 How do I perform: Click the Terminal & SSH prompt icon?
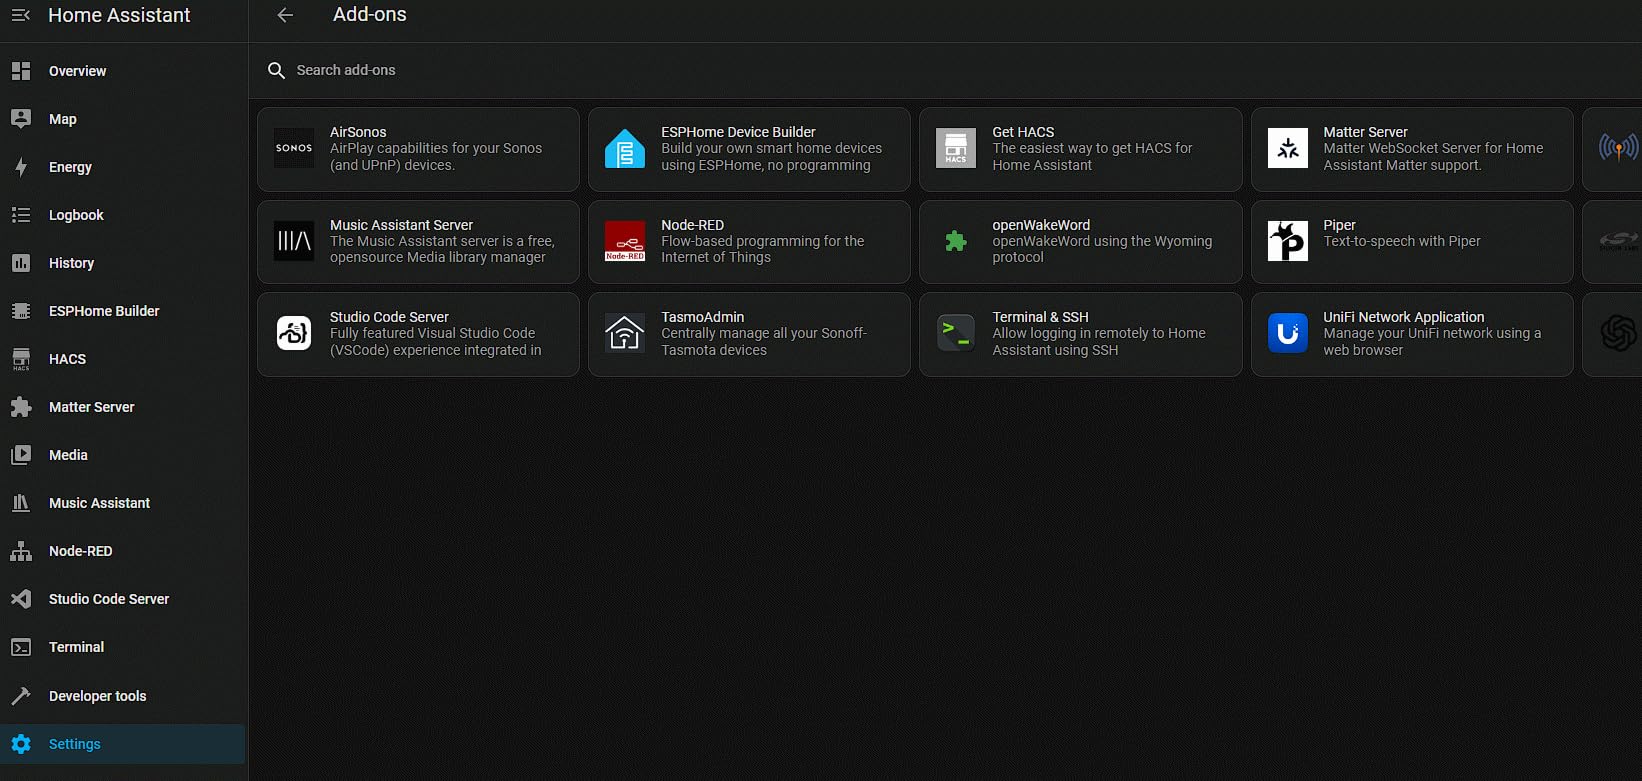[956, 333]
